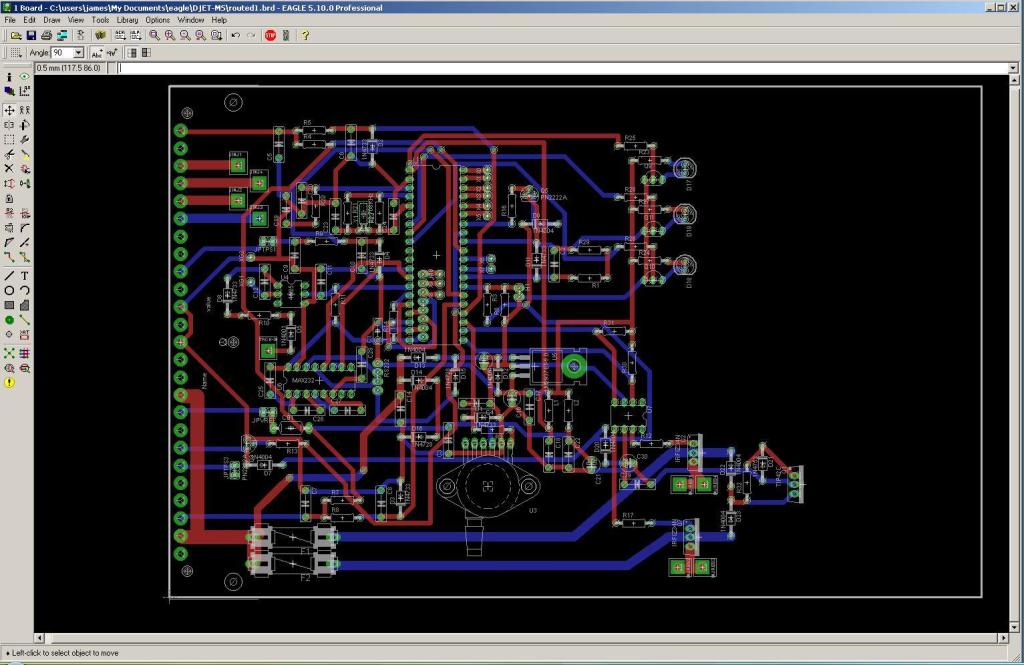1024x665 pixels.
Task: Open the Autorouter tool
Action: point(24,353)
